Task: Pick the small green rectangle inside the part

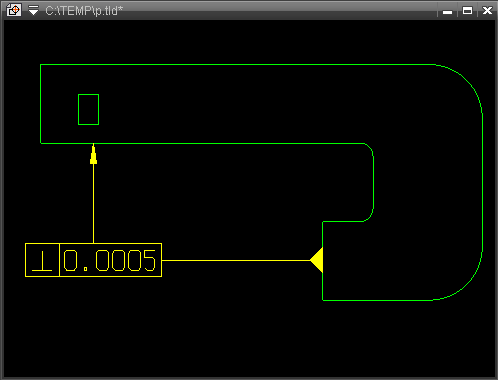Action: 88,110
